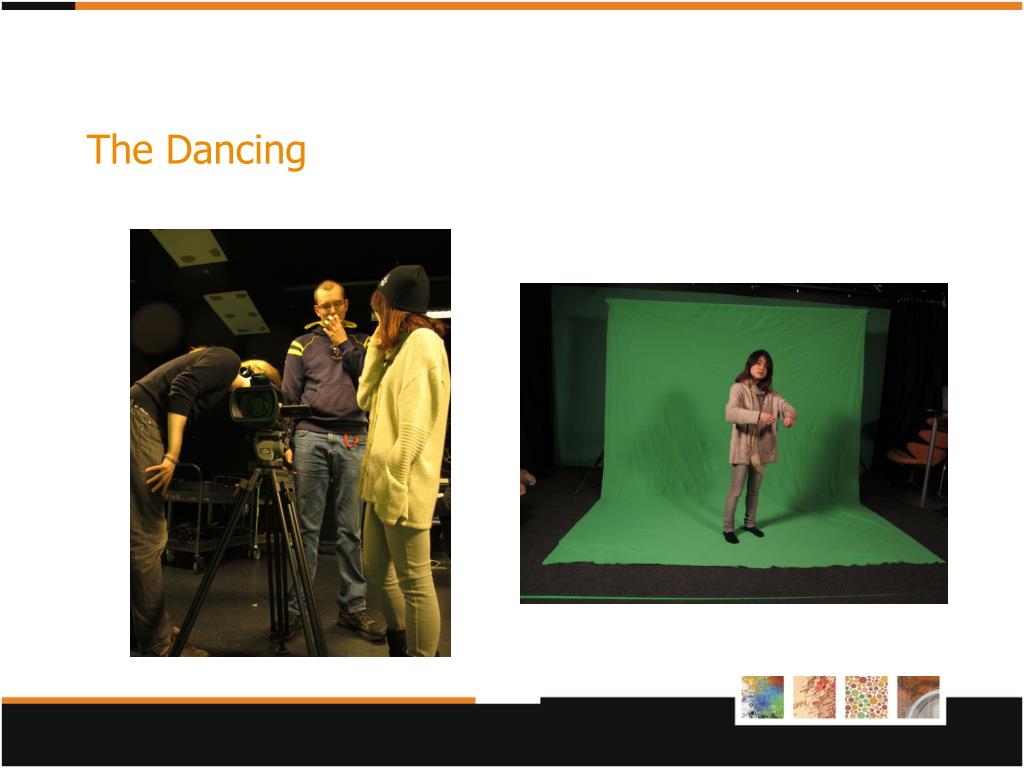The width and height of the screenshot is (1024, 768).
Task: Select the green screen dancer photo
Action: point(733,443)
